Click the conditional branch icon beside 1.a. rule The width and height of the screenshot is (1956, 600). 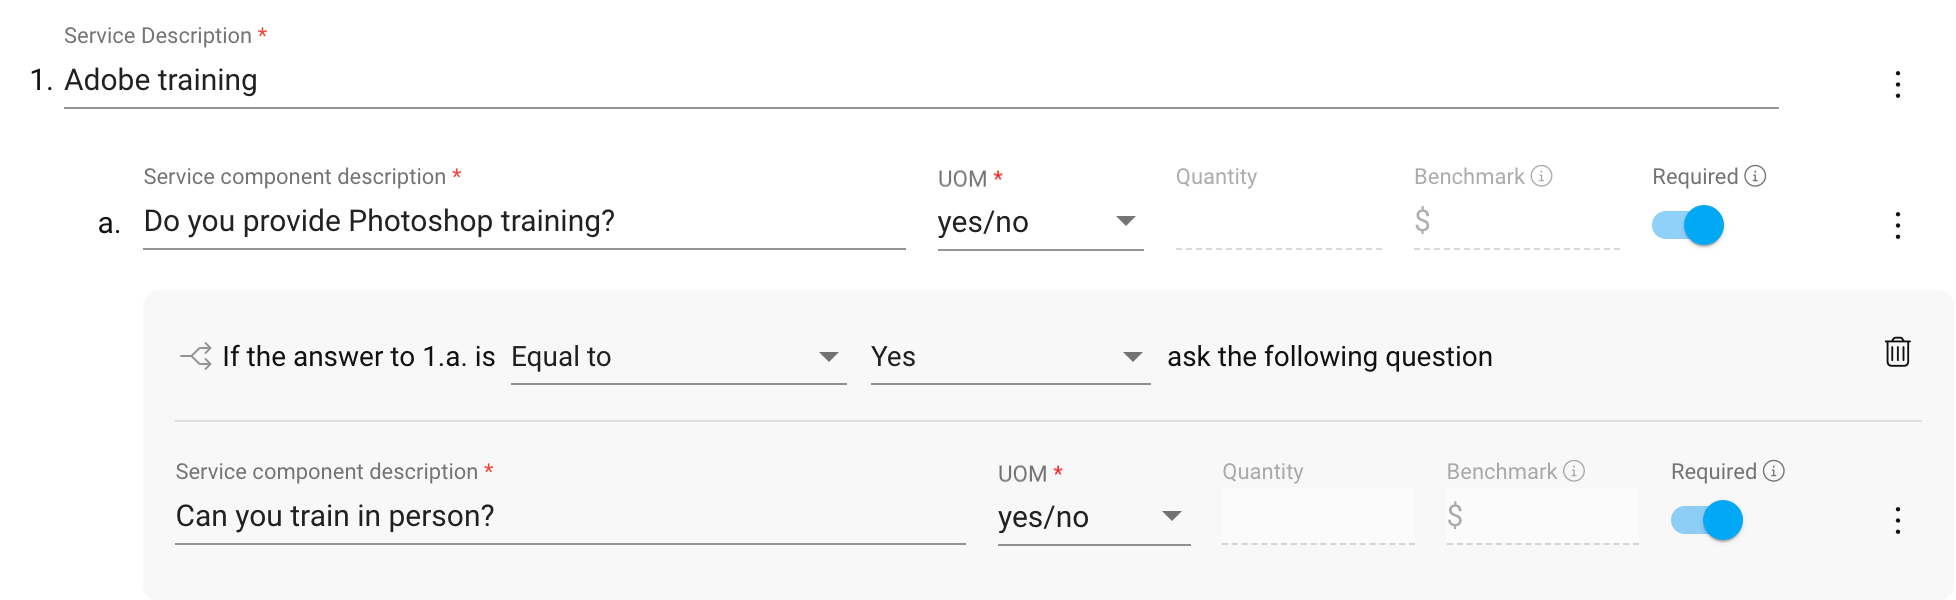click(195, 356)
